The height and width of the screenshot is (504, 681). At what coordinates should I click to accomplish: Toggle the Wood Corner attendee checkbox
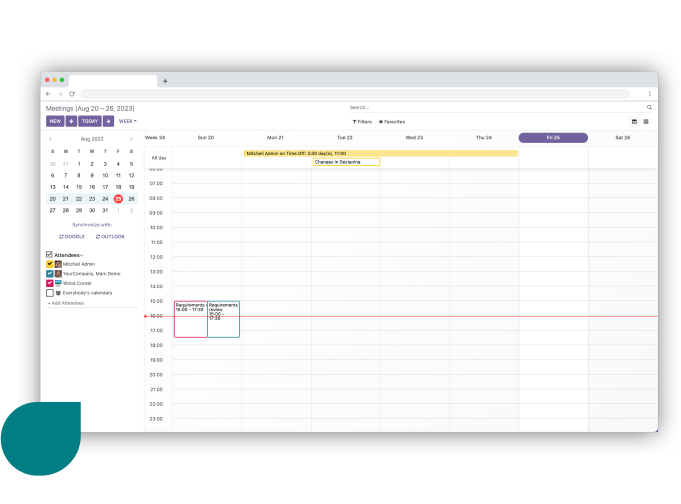point(50,283)
